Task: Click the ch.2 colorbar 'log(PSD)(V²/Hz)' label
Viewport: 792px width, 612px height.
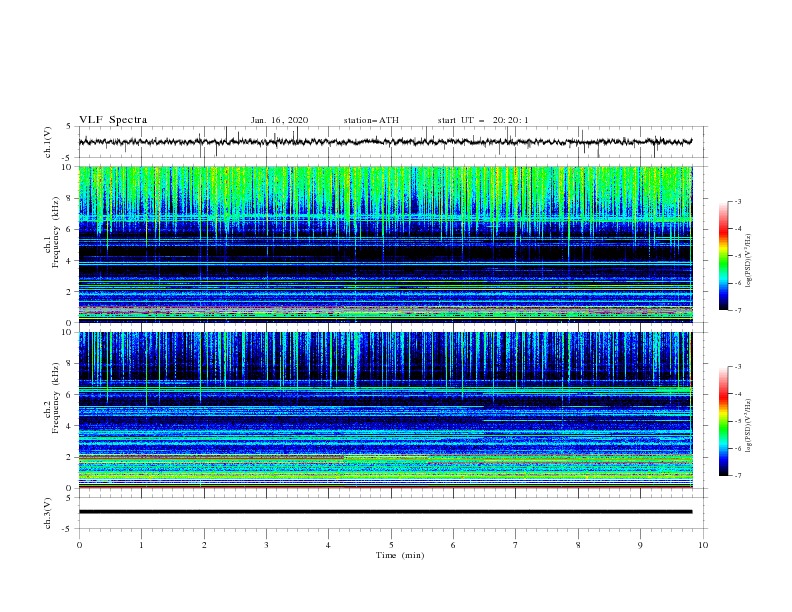Action: [x=748, y=426]
